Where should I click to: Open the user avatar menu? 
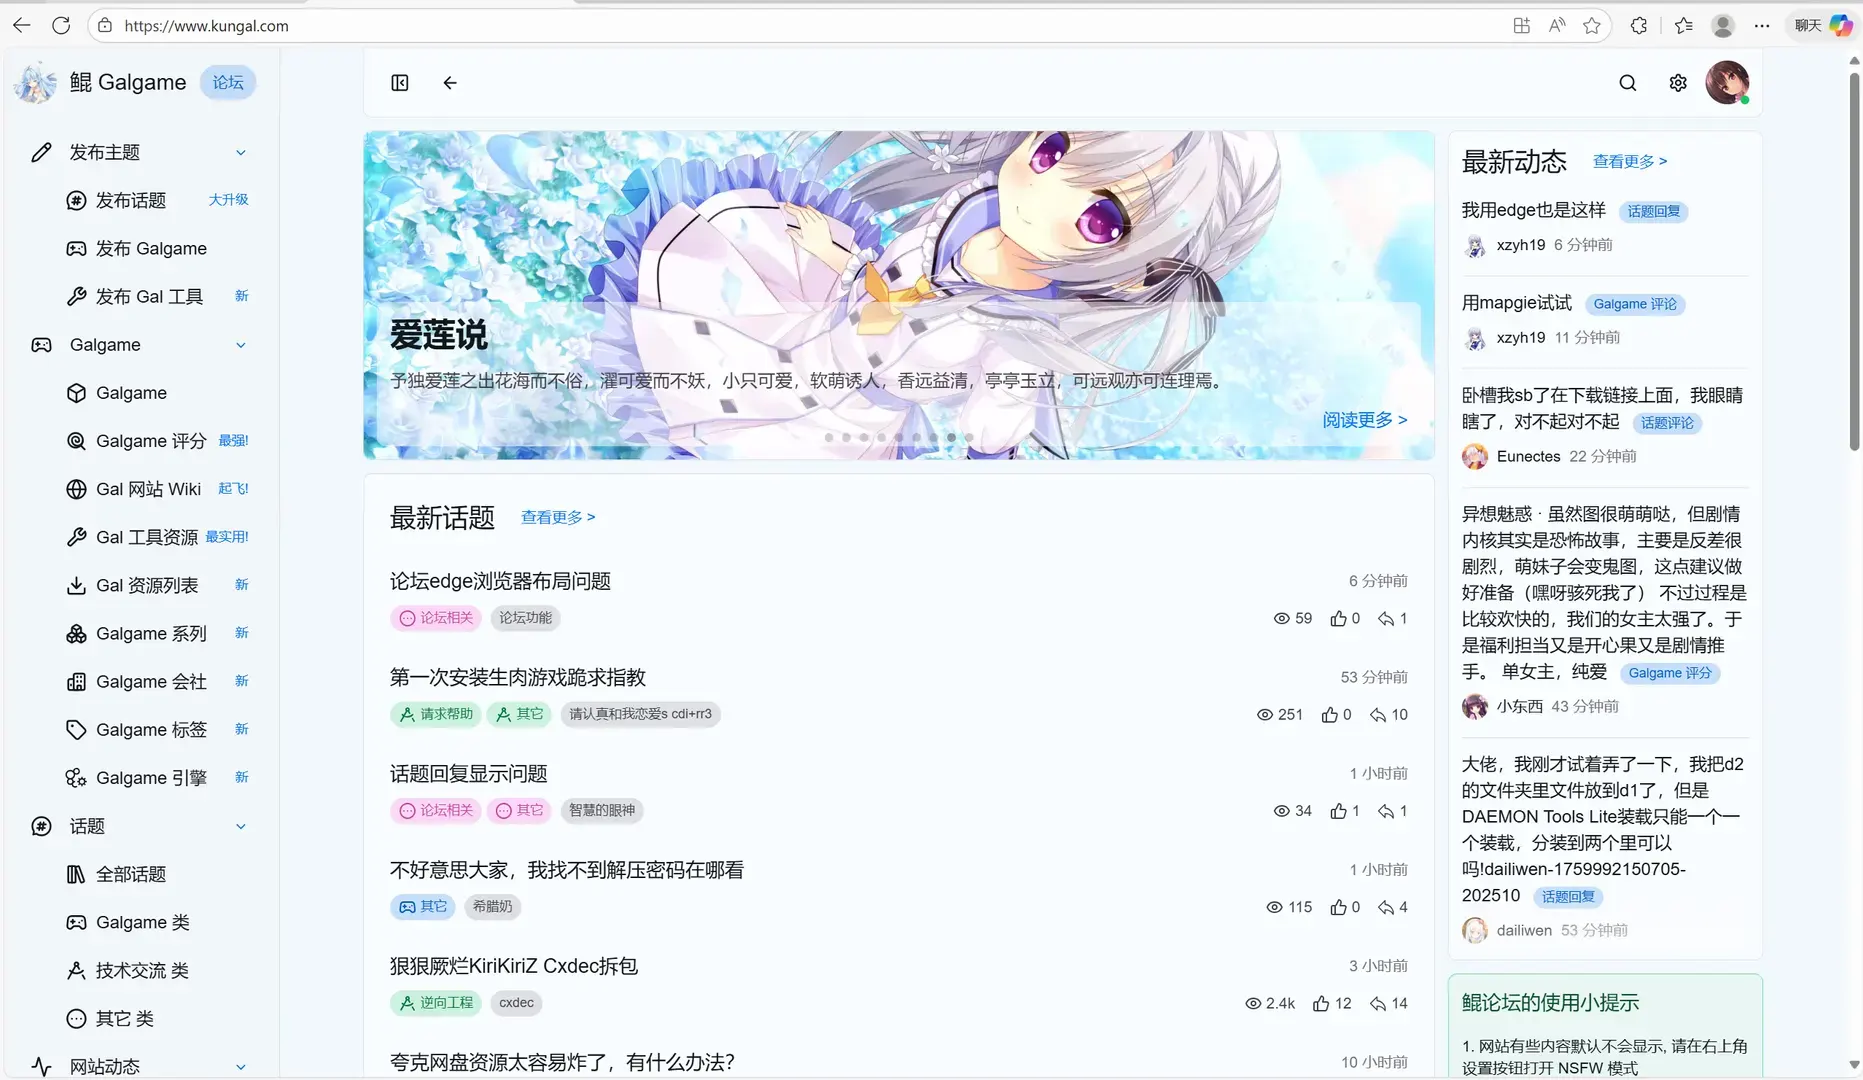click(1727, 82)
